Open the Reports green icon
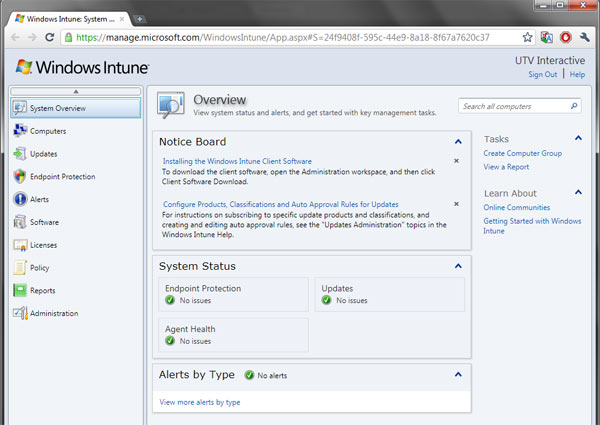 [20, 290]
